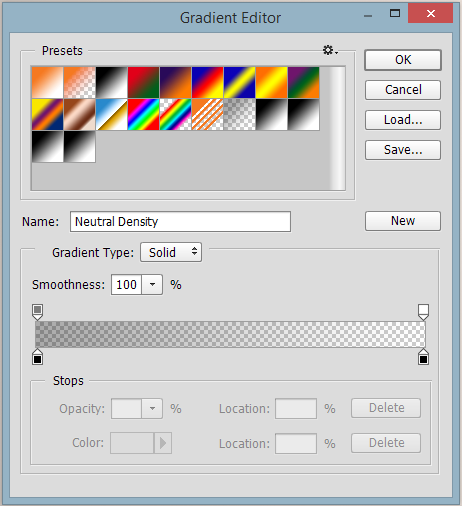Open the Smoothness slider dropdown arrow
The image size is (462, 506).
(x=152, y=285)
